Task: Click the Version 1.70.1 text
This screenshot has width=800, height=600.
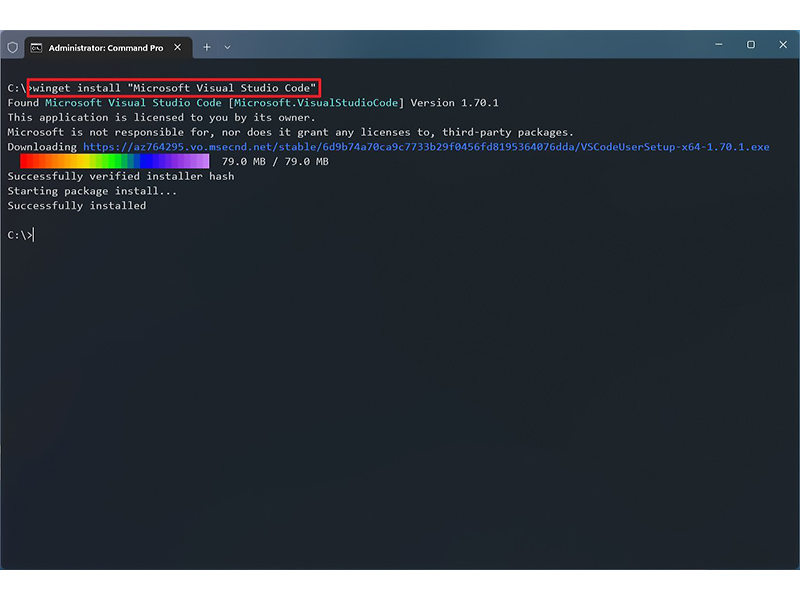Action: point(455,103)
